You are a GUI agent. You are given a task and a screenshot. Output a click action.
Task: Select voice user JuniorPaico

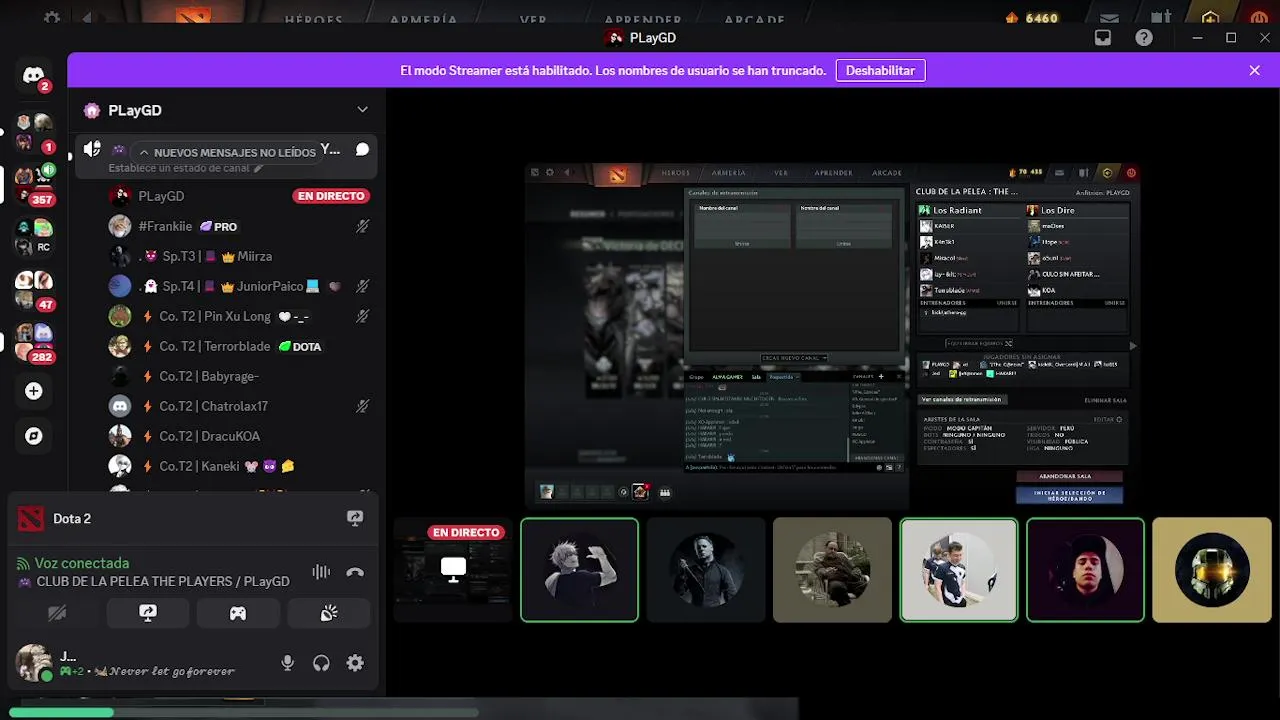(x=239, y=286)
